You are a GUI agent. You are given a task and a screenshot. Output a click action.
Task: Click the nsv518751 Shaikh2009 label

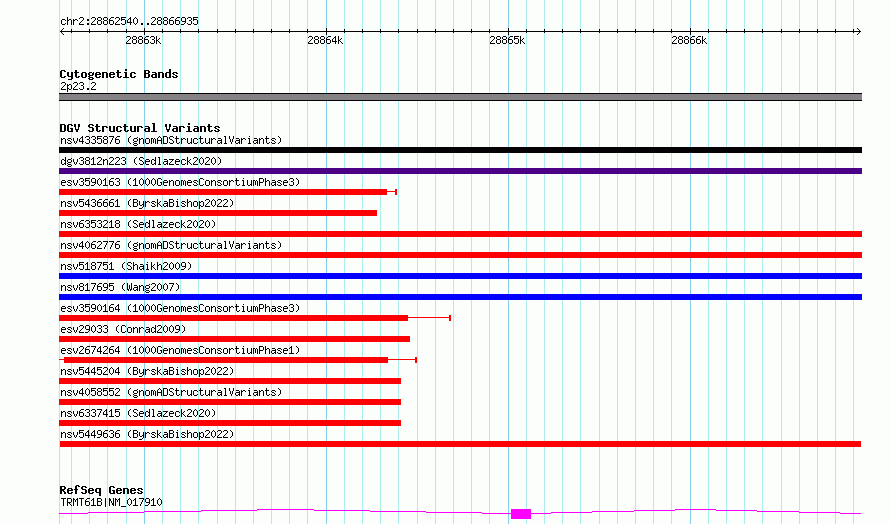point(126,266)
